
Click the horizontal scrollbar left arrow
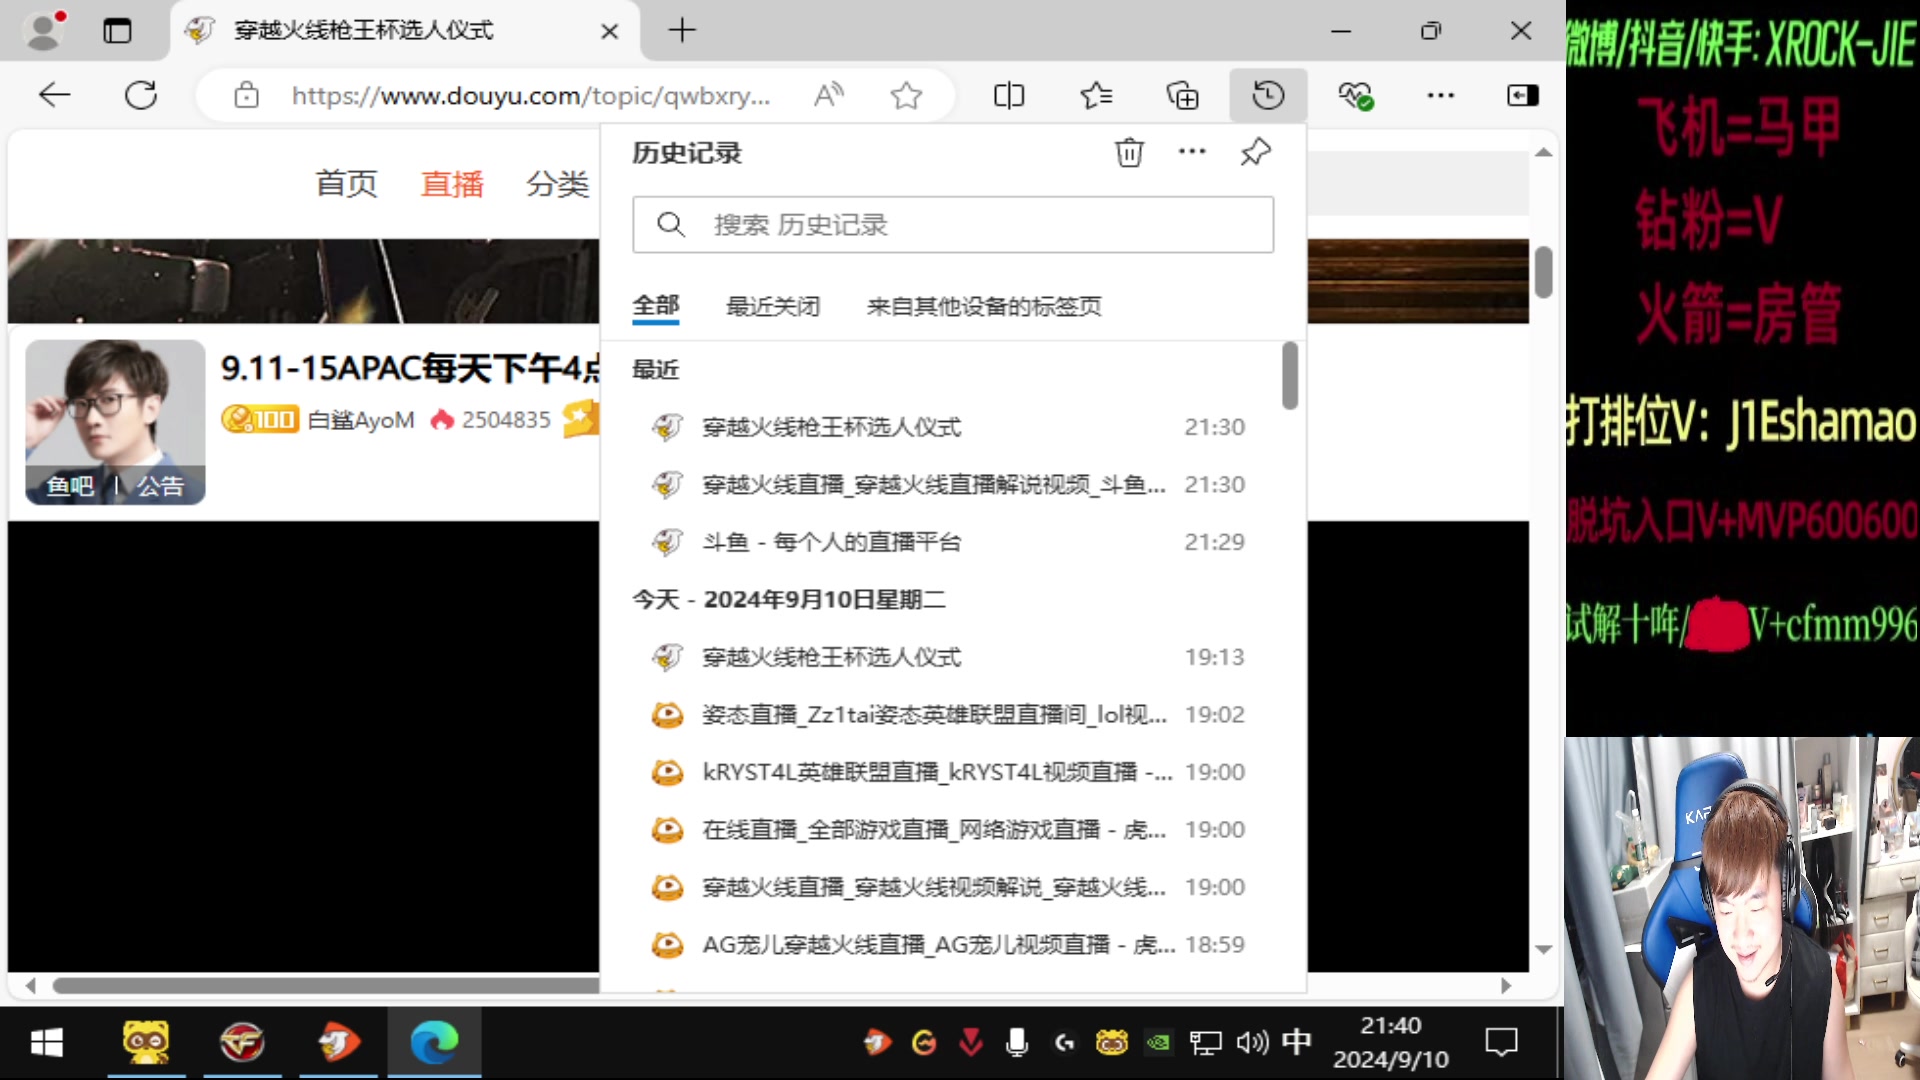point(31,986)
